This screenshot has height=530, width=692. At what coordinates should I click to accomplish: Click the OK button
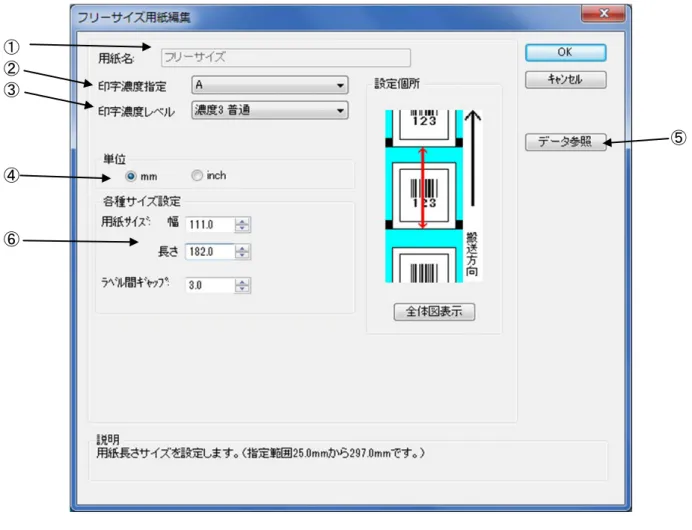pos(565,53)
